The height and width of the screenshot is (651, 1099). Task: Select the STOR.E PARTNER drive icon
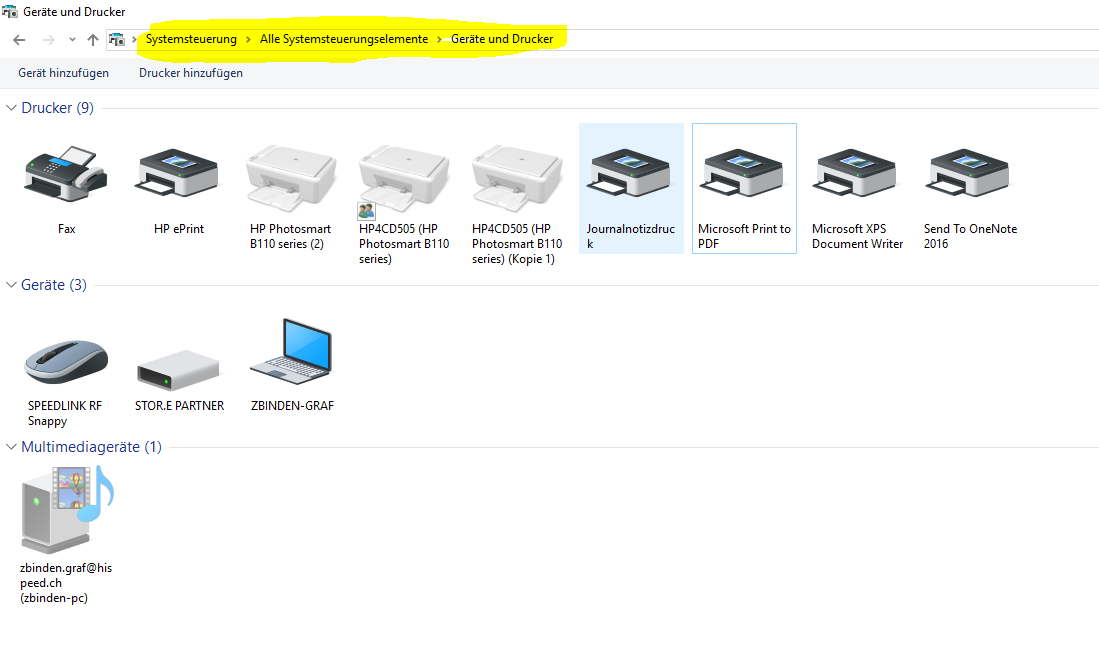click(178, 369)
